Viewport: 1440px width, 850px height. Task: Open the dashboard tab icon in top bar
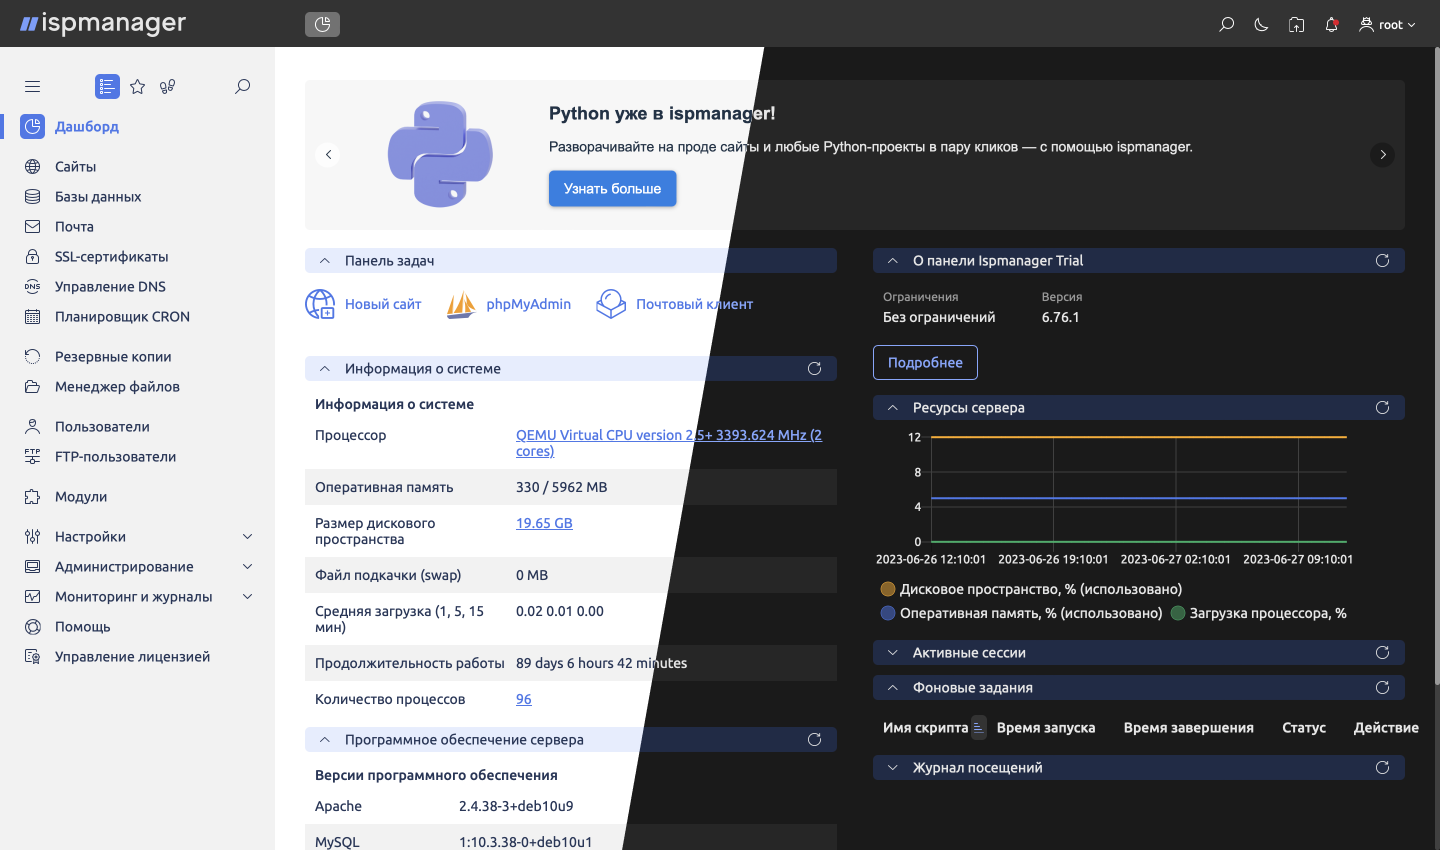coord(322,24)
